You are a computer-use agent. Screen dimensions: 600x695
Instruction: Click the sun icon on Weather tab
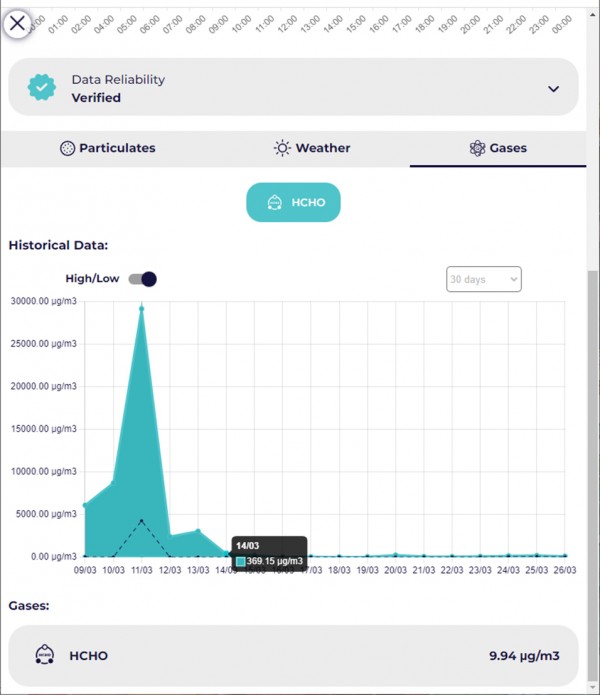283,148
